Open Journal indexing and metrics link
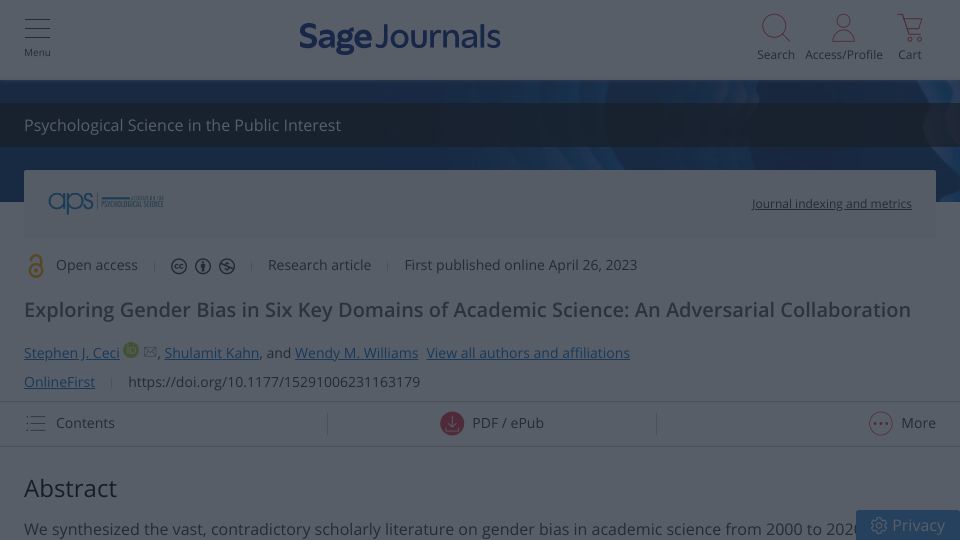This screenshot has width=960, height=540. point(831,203)
